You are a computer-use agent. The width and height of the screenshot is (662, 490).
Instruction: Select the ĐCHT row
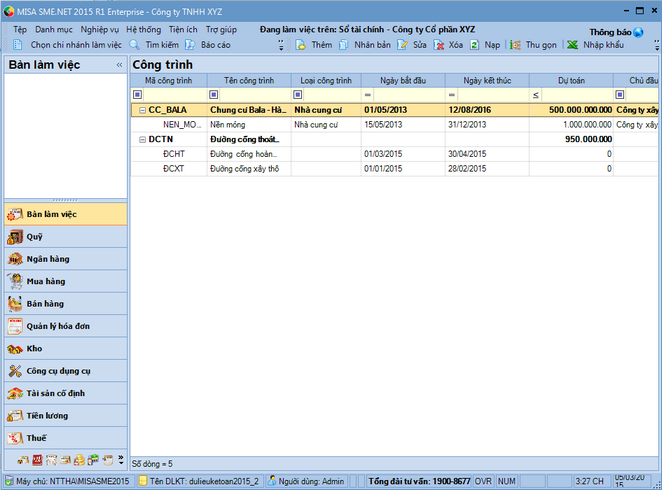click(394, 154)
